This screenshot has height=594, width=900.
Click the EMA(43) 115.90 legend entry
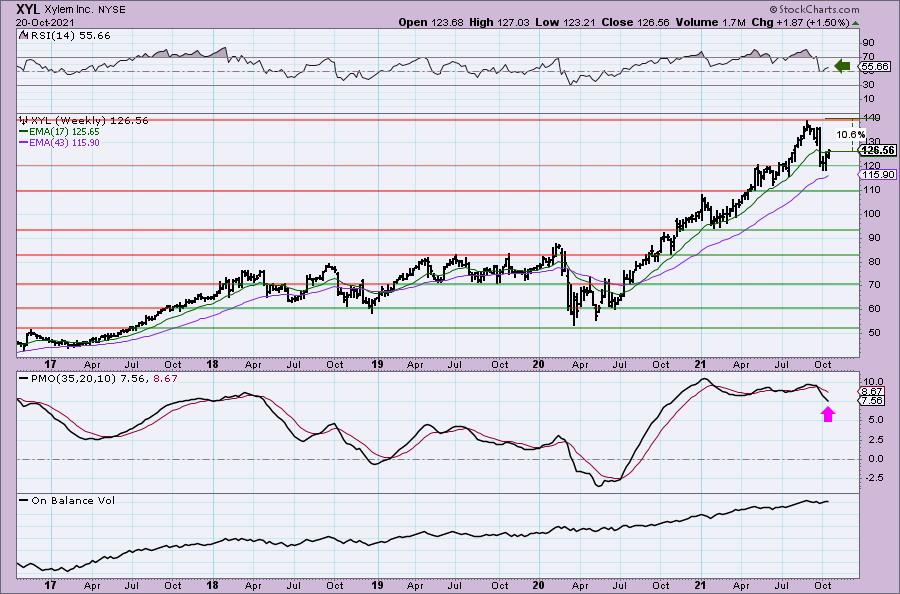click(64, 142)
